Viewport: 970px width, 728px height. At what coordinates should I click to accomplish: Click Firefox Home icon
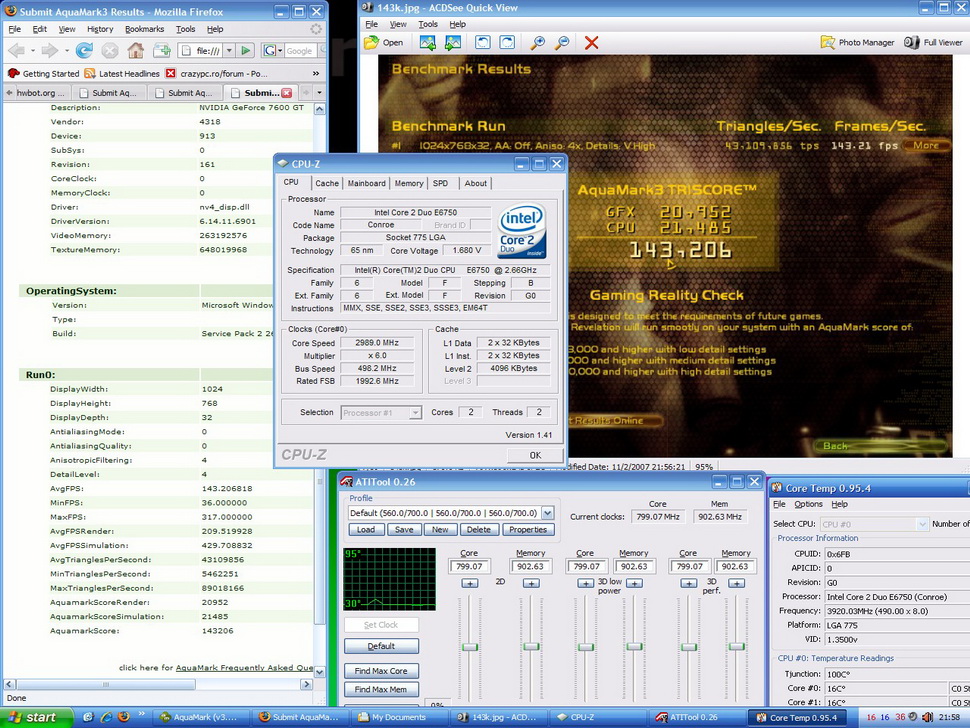pos(135,51)
